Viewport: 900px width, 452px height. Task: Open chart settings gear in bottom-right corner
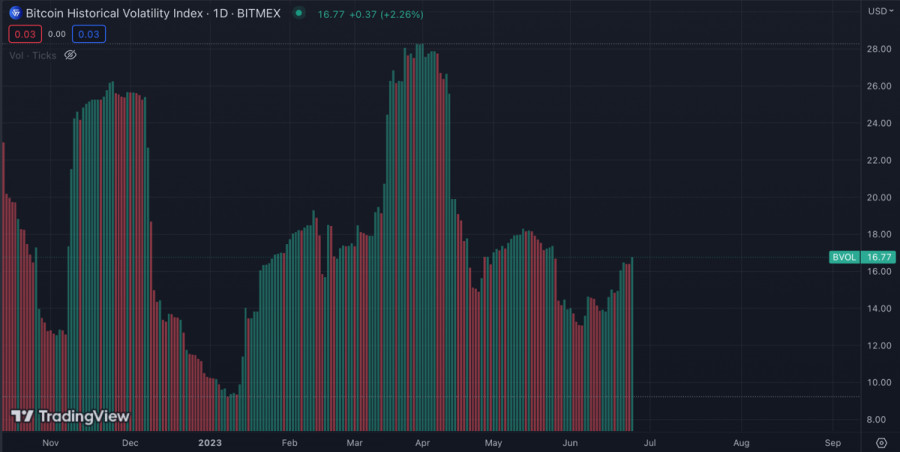(x=881, y=441)
